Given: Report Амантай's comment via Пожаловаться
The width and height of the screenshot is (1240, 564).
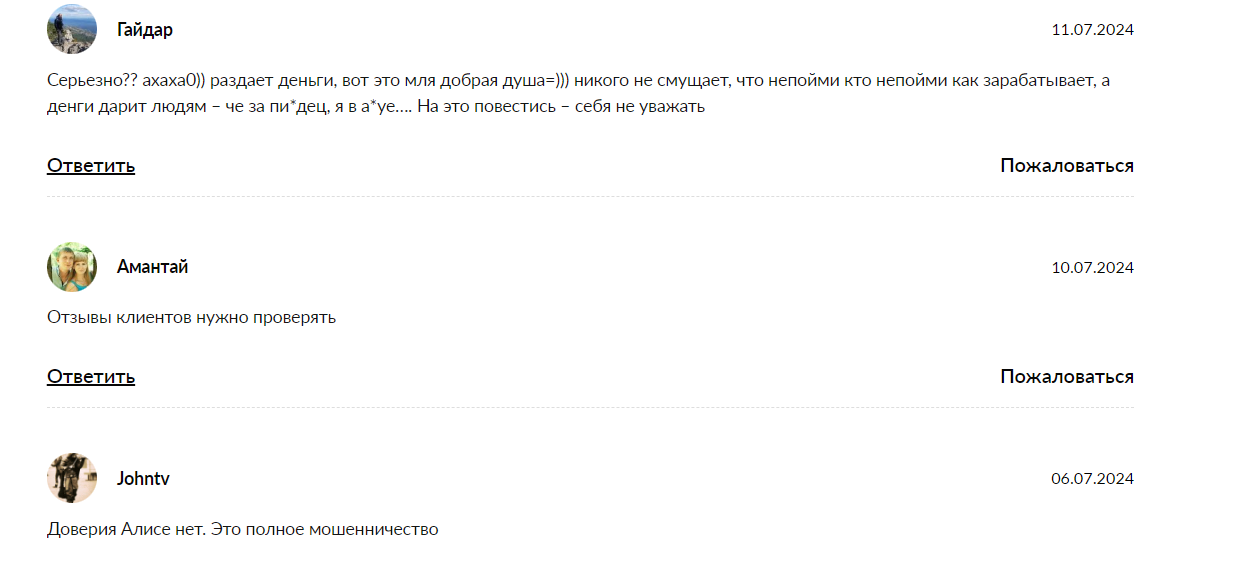Looking at the screenshot, I should (1066, 377).
